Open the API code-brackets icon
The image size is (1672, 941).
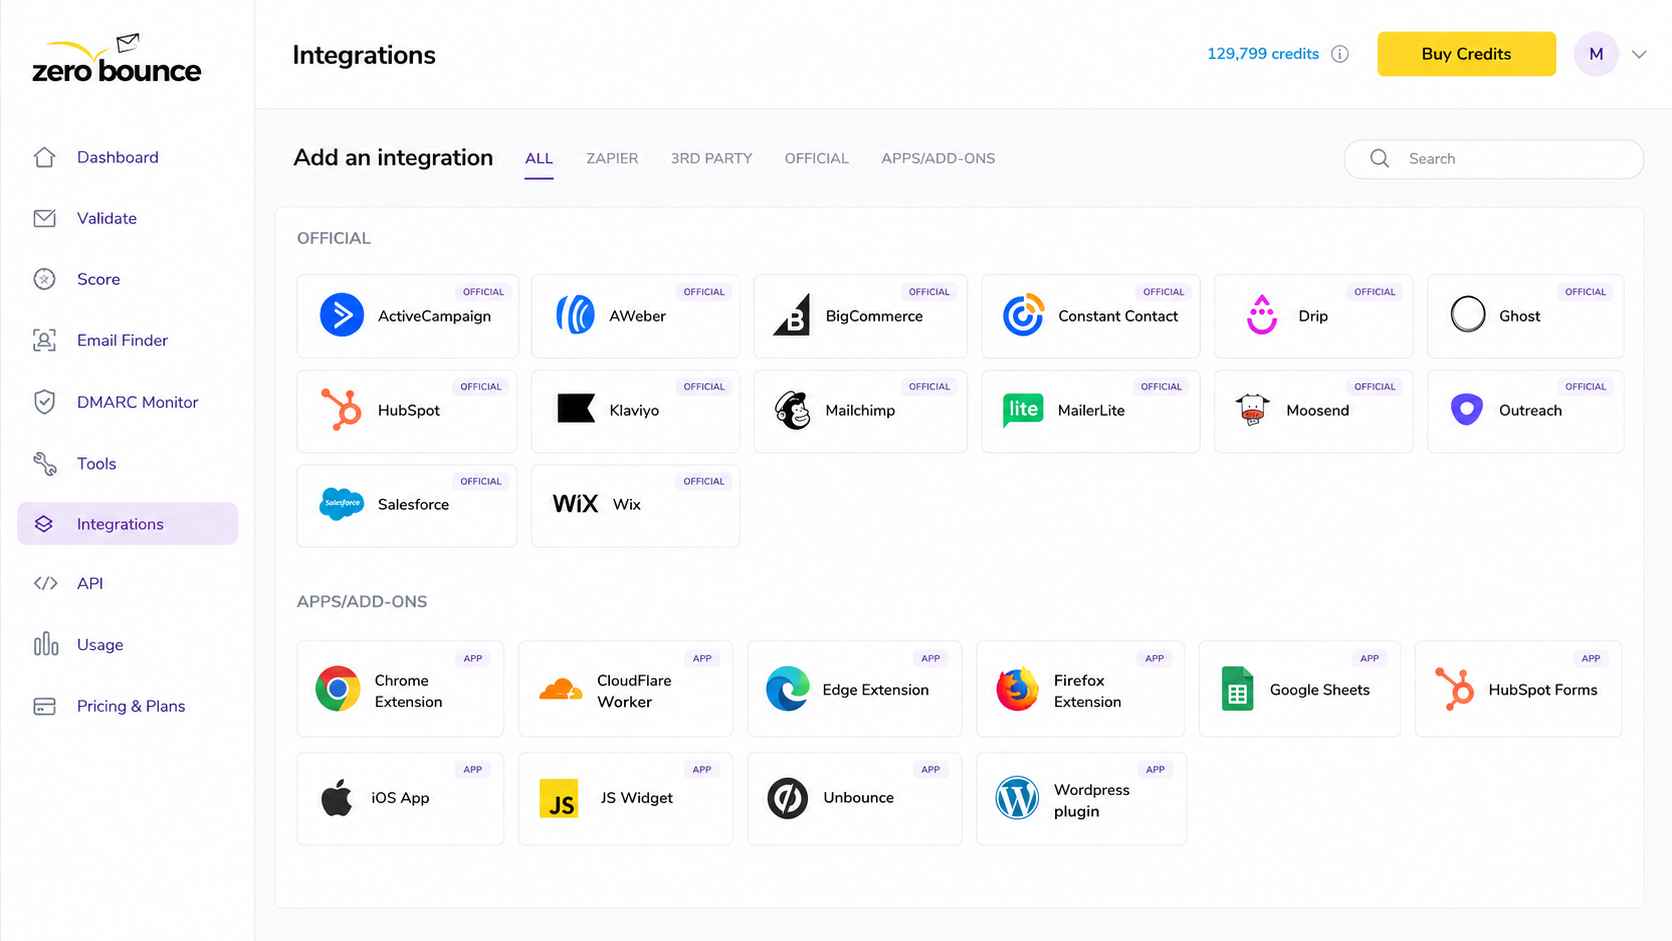pos(45,583)
